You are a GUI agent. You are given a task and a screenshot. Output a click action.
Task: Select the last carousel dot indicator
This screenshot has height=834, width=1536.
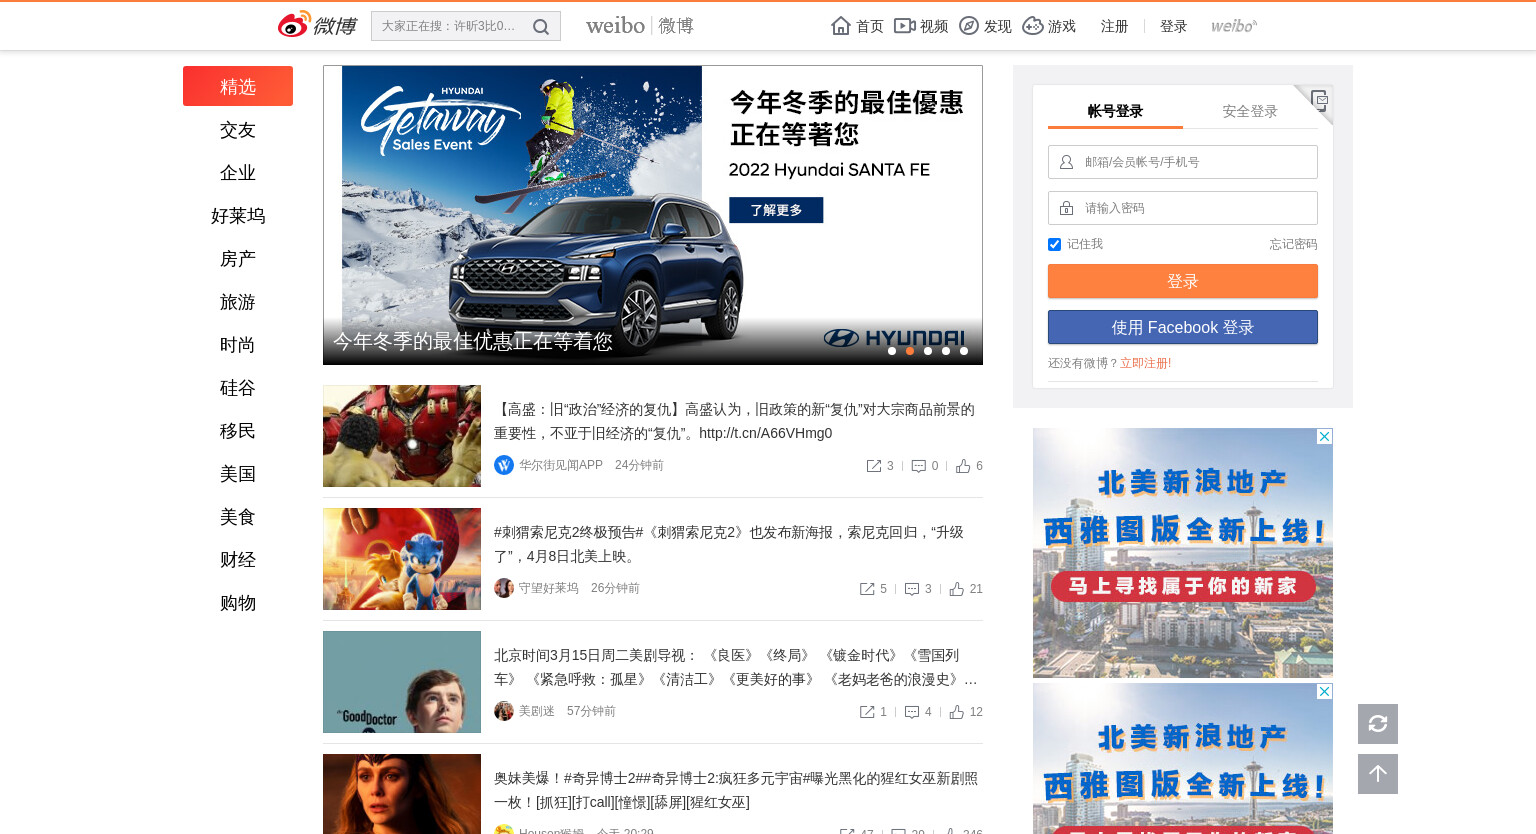[x=964, y=351]
